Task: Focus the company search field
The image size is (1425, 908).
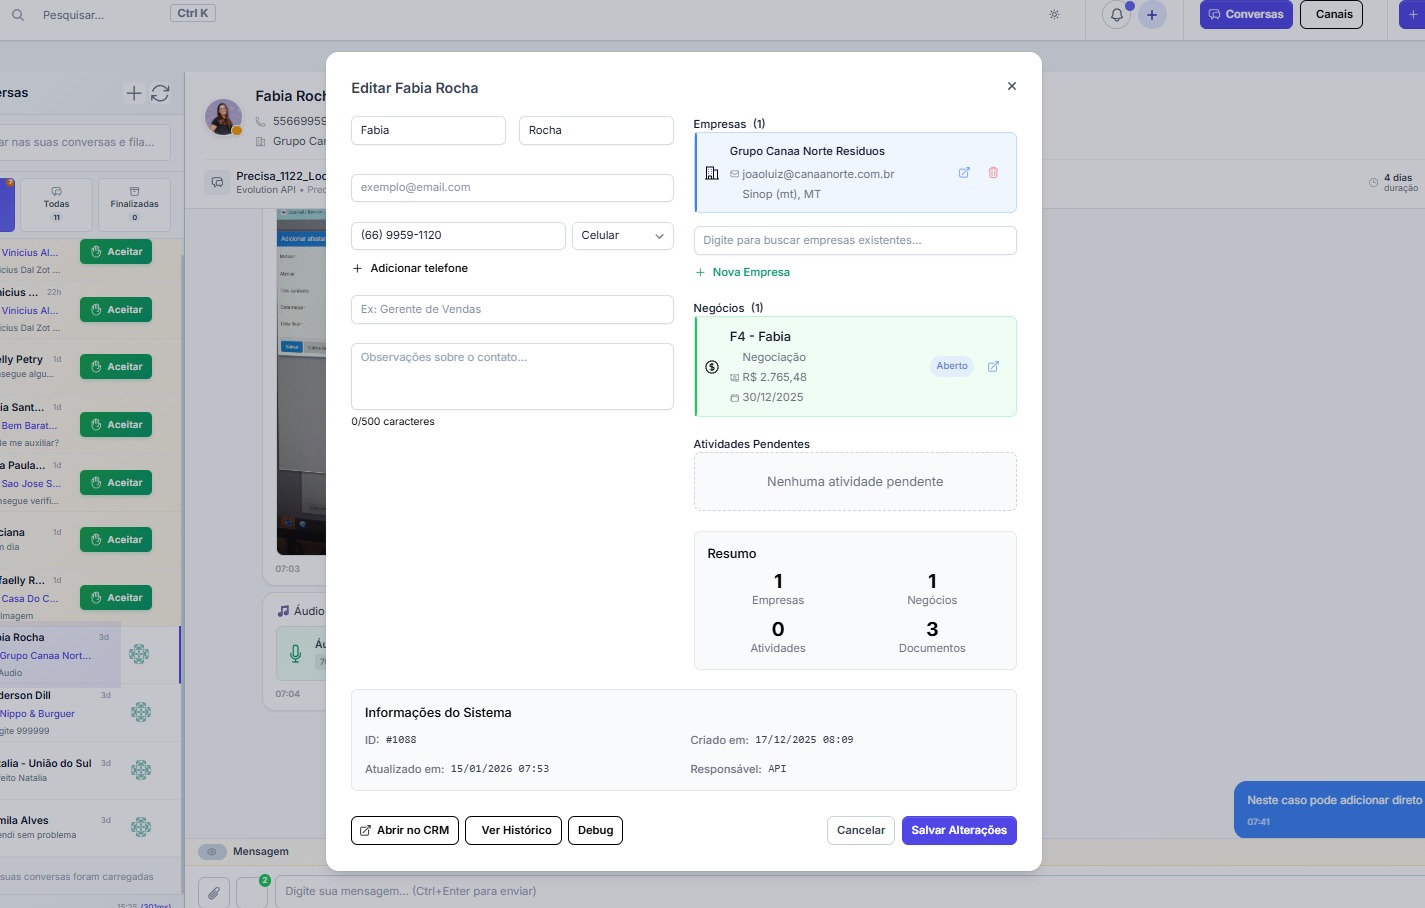Action: 854,241
